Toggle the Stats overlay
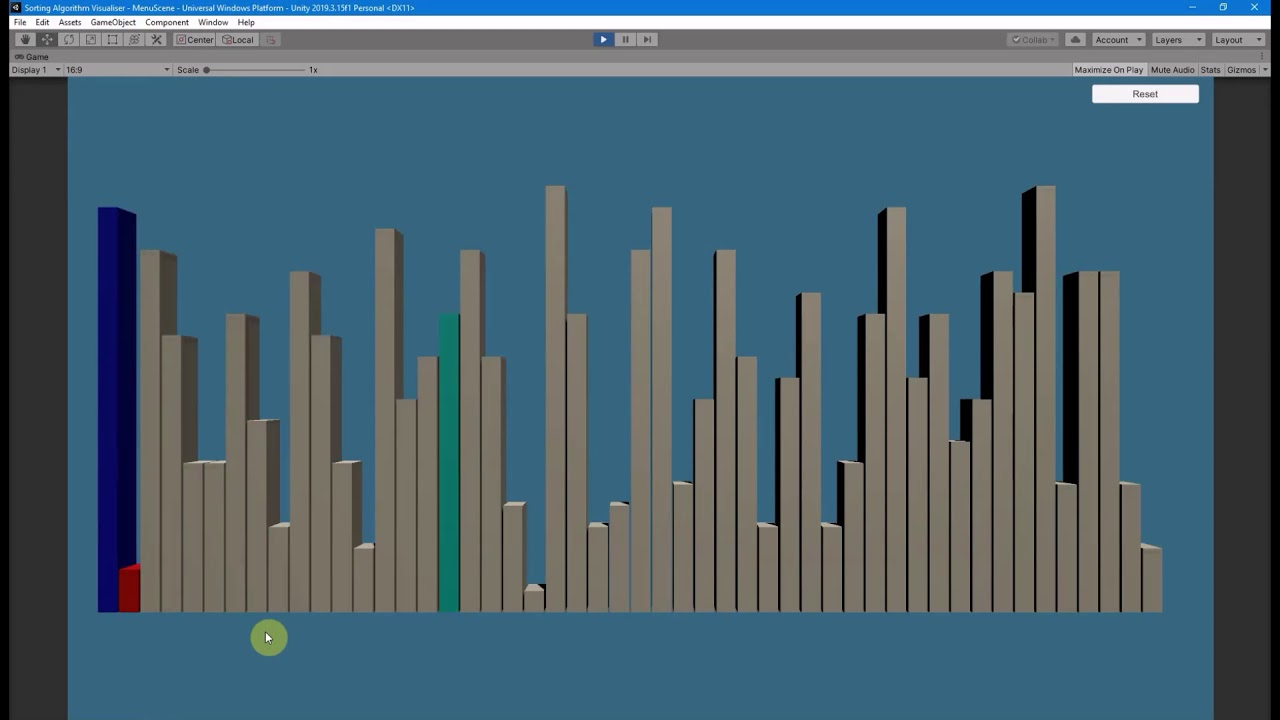The width and height of the screenshot is (1280, 720). tap(1210, 70)
